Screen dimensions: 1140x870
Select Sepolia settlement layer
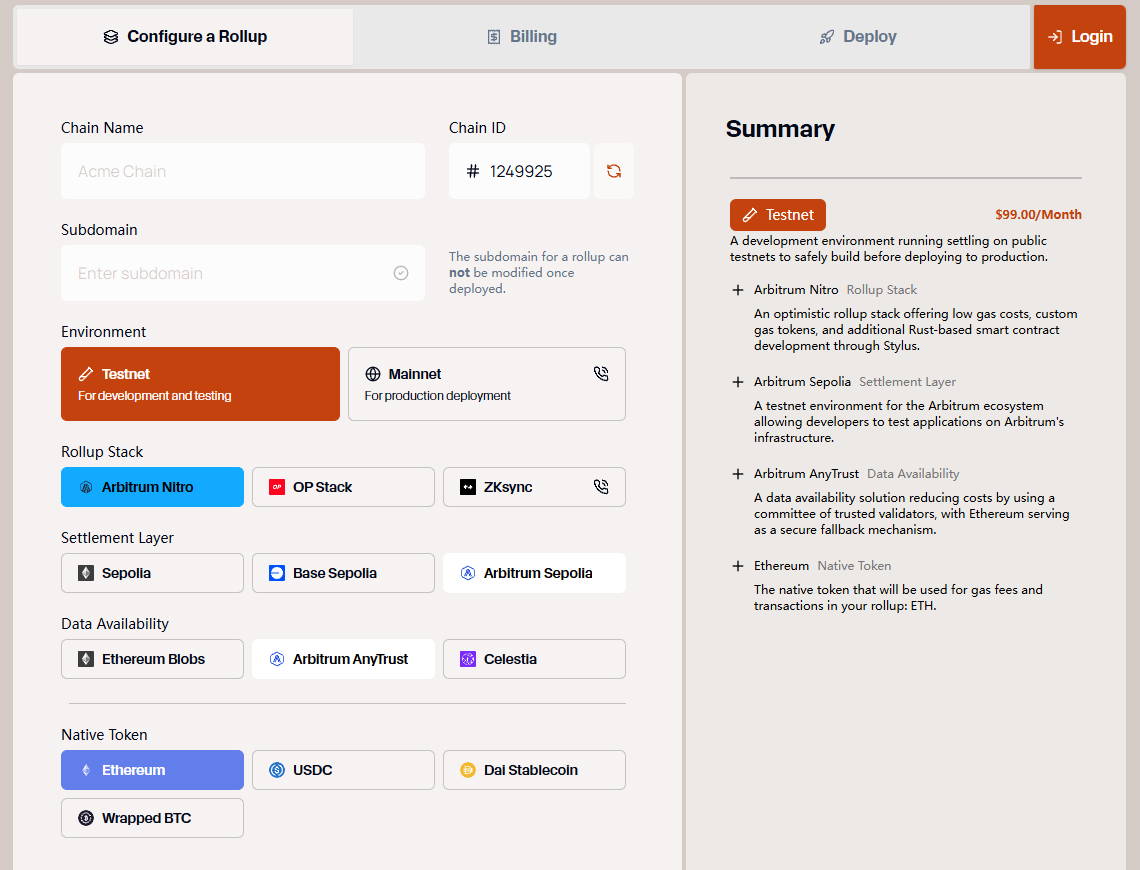[153, 573]
